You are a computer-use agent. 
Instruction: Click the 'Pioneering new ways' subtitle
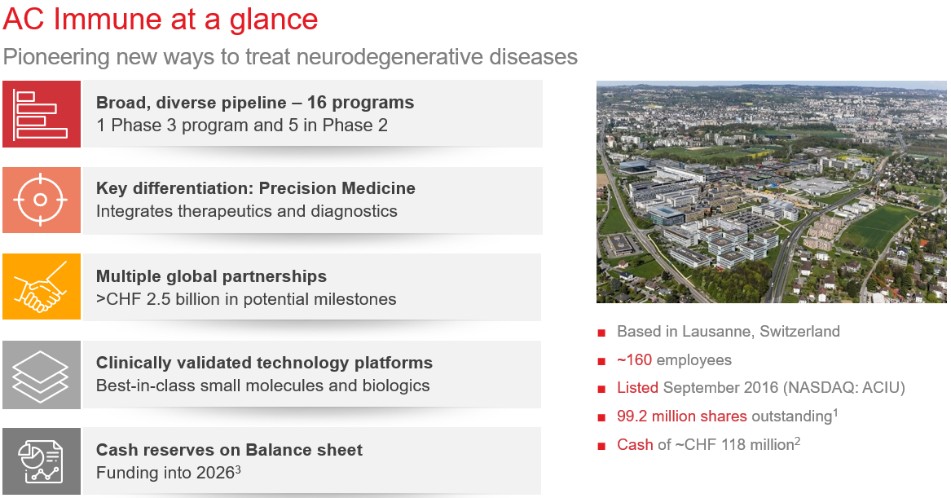[291, 56]
